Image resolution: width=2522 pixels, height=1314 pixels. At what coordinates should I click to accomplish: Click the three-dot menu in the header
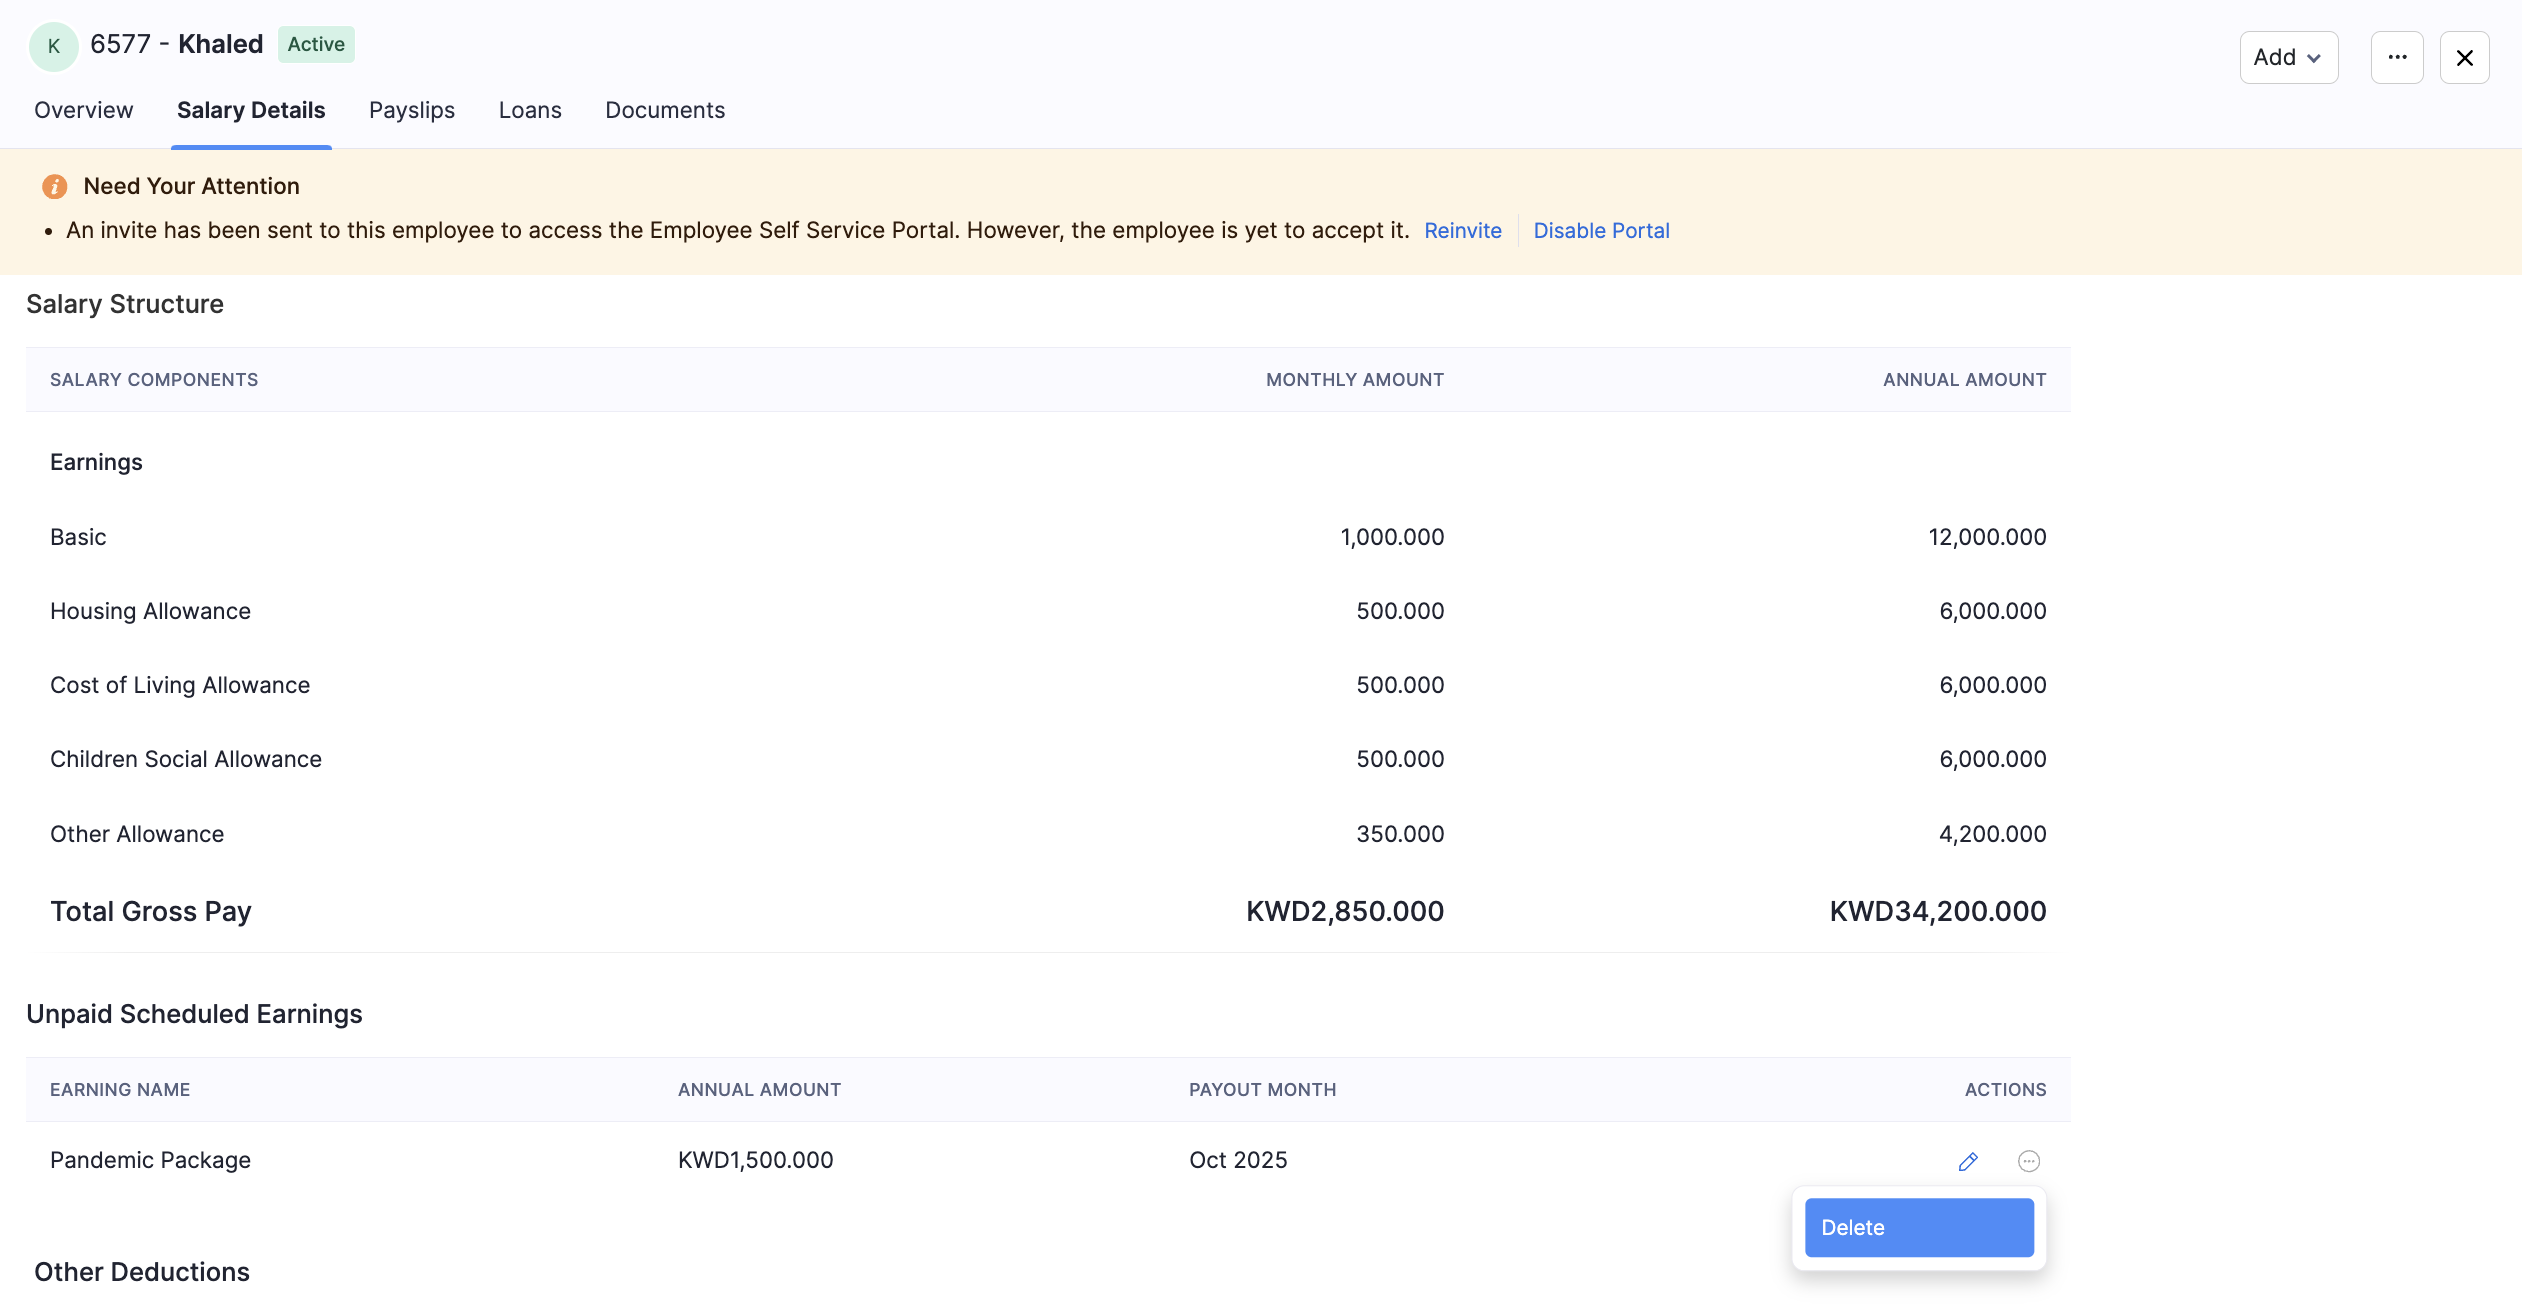click(2396, 57)
